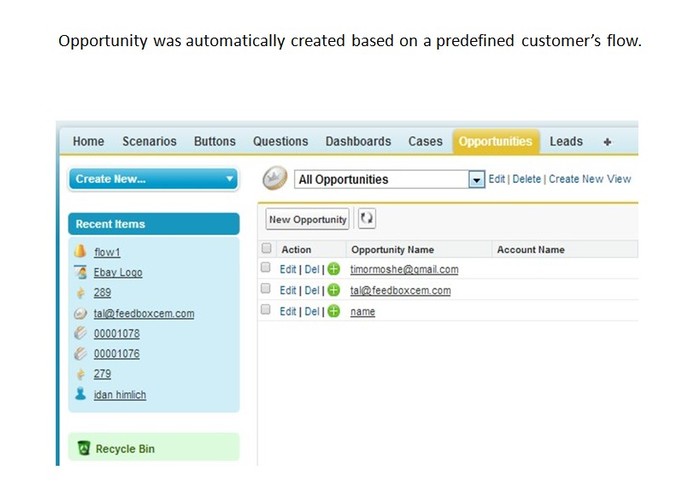The image size is (695, 494).
Task: Click the Action column header
Action: pyautogui.click(x=296, y=249)
